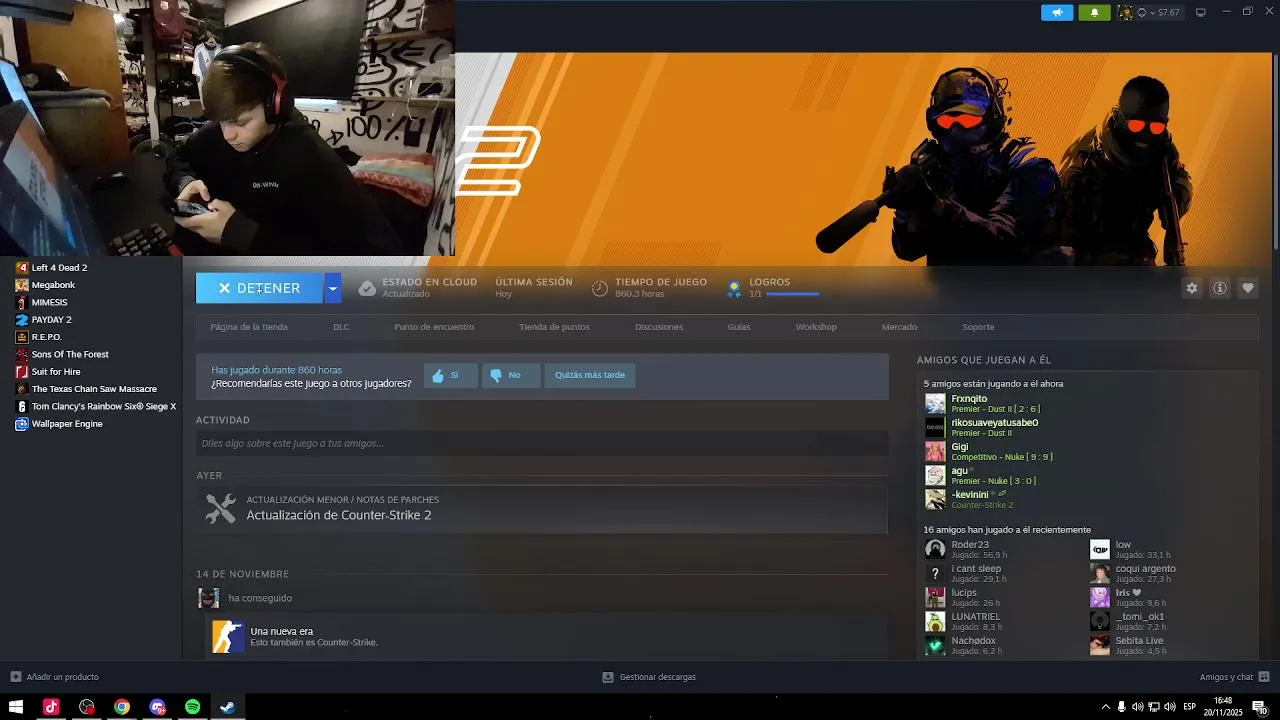Open the megaphone announcements button
The height and width of the screenshot is (720, 1280).
1057,13
